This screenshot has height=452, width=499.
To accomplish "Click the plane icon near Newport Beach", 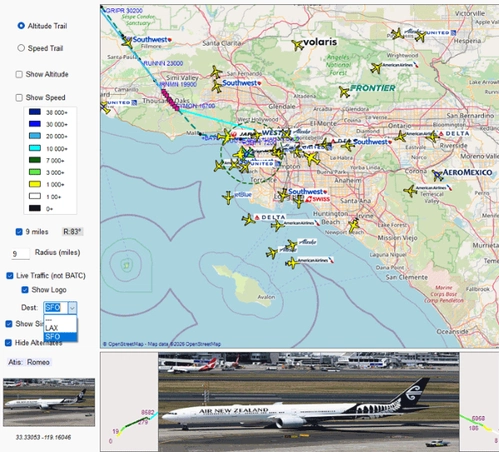I will click(x=354, y=226).
